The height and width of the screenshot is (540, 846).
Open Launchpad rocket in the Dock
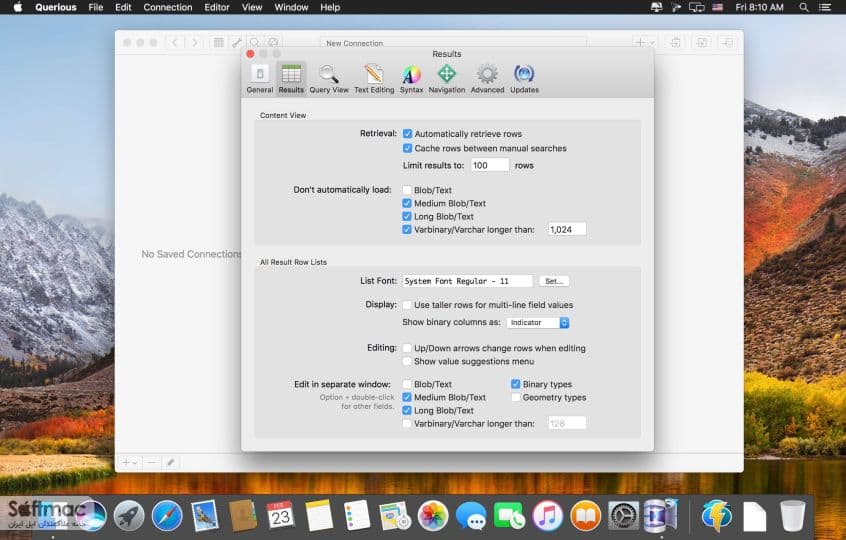coord(128,515)
